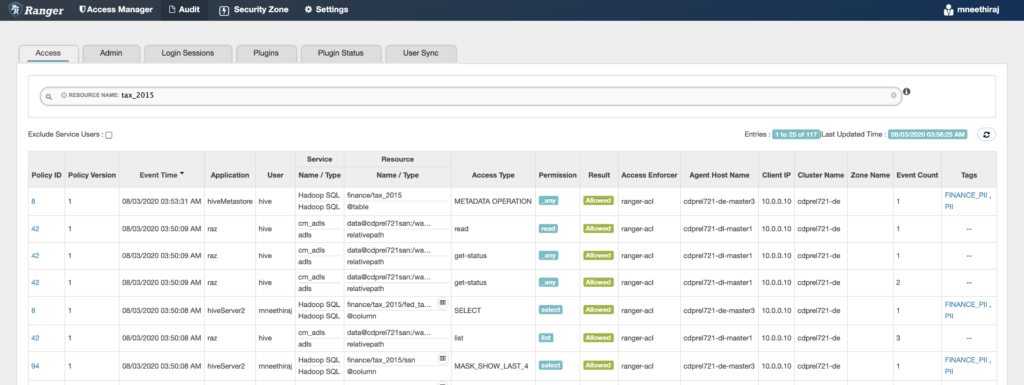1024x385 pixels.
Task: Click finance/tax_2015 resource name cell
Action: pyautogui.click(x=374, y=195)
